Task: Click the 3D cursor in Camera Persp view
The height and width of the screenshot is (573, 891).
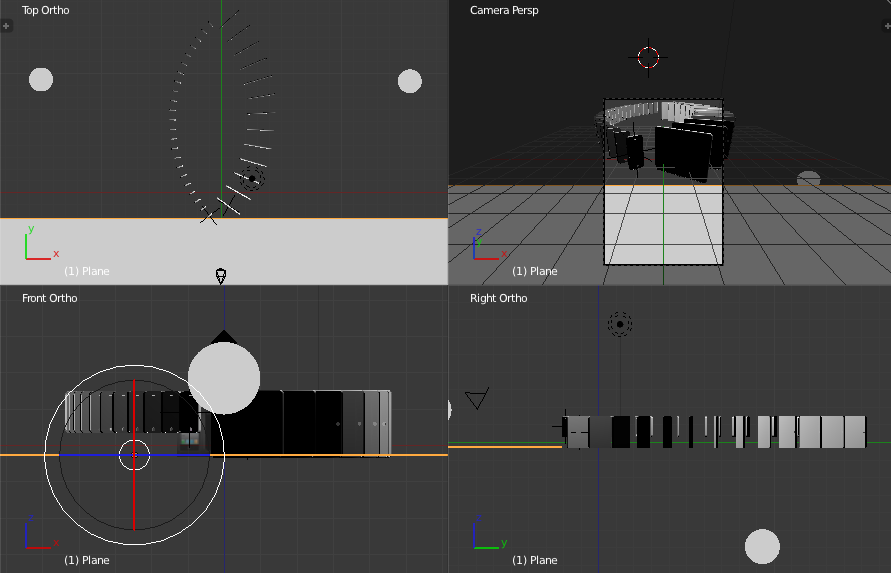Action: (x=648, y=57)
